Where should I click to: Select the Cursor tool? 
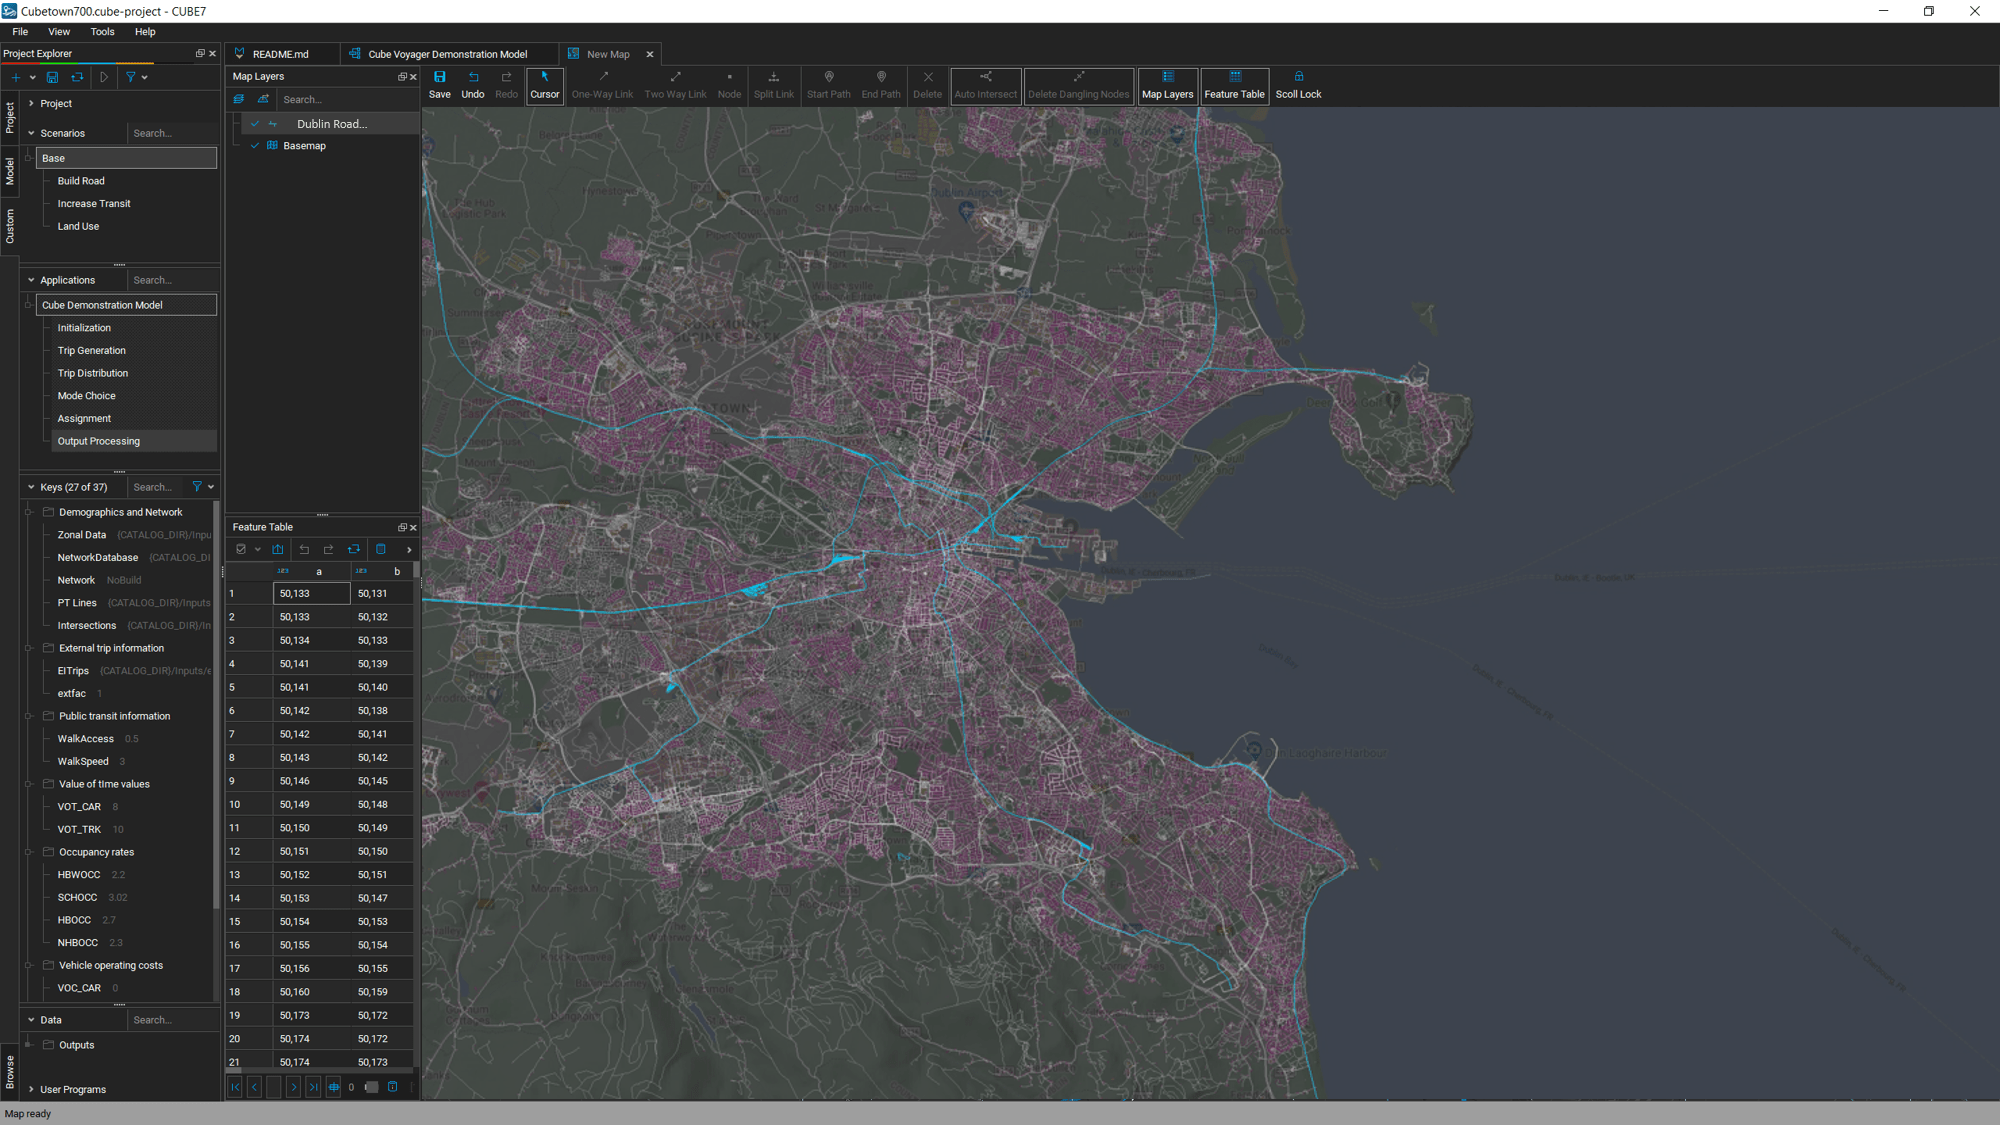tap(544, 84)
